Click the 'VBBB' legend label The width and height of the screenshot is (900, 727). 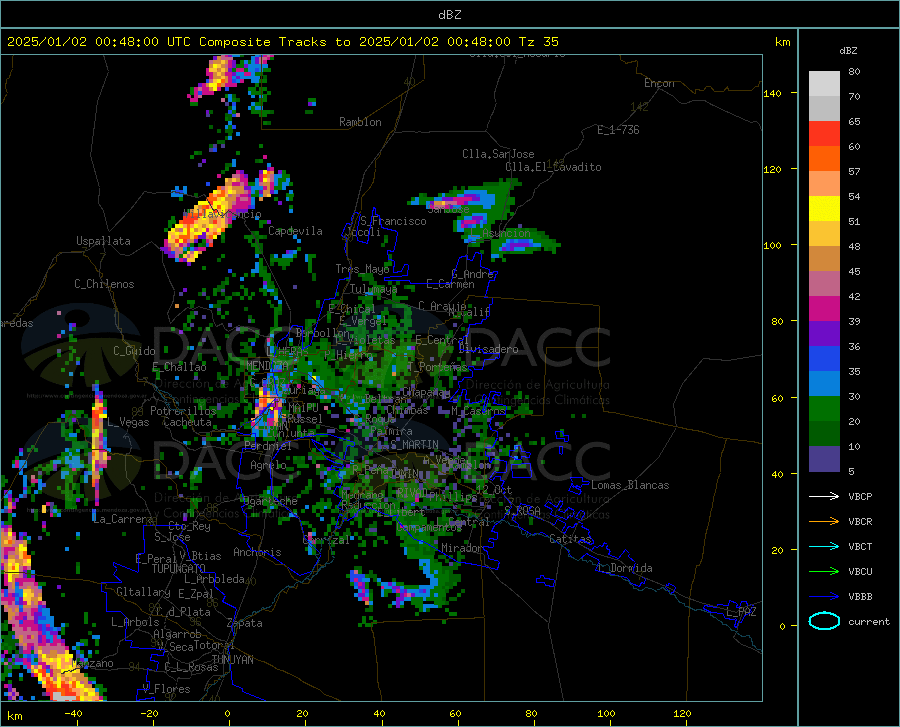(860, 597)
